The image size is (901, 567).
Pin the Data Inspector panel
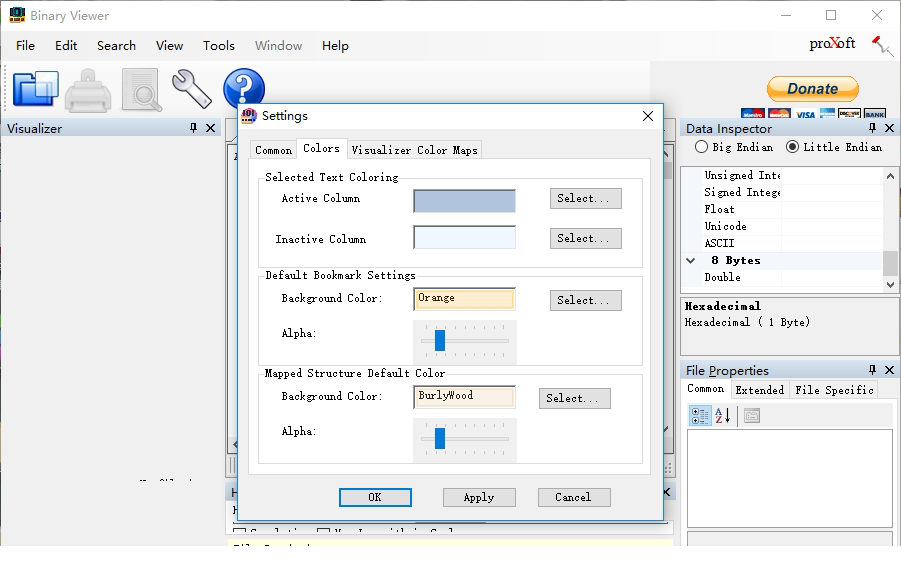[x=872, y=128]
